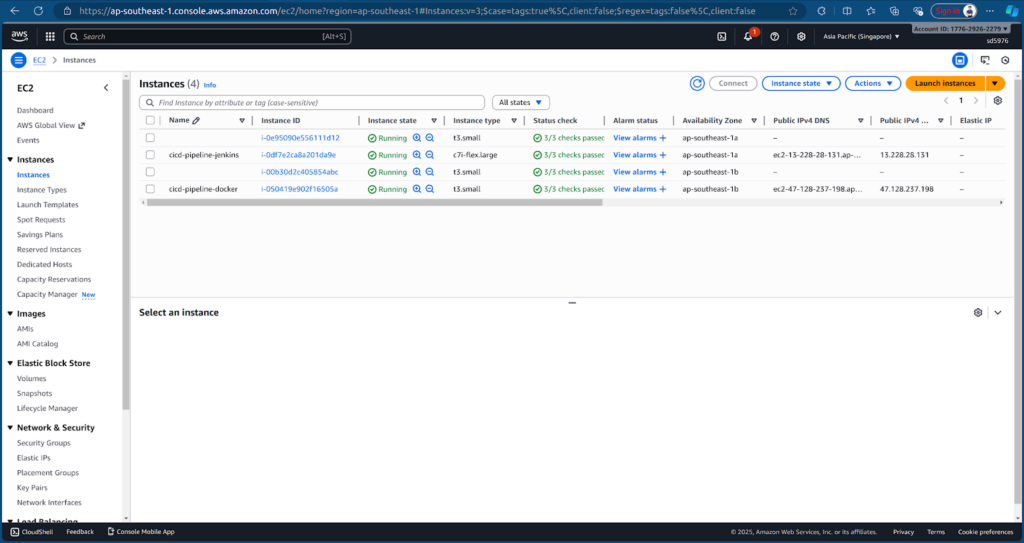
Task: Open the table preferences gear icon
Action: tap(997, 101)
